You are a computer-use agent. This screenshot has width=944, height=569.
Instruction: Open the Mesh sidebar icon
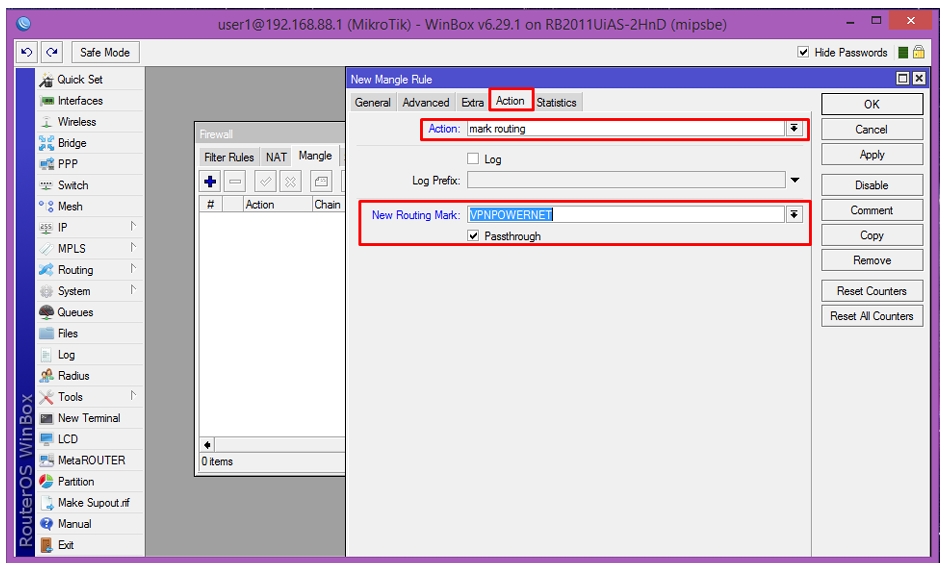tap(46, 206)
